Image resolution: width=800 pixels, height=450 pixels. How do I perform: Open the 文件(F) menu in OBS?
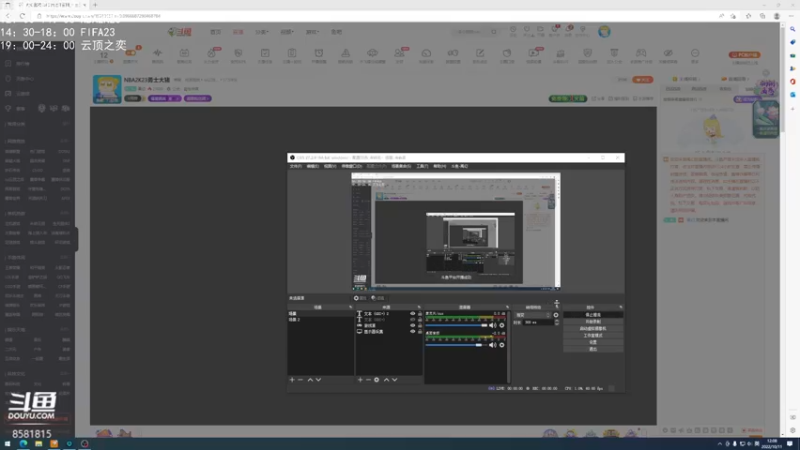[296, 166]
